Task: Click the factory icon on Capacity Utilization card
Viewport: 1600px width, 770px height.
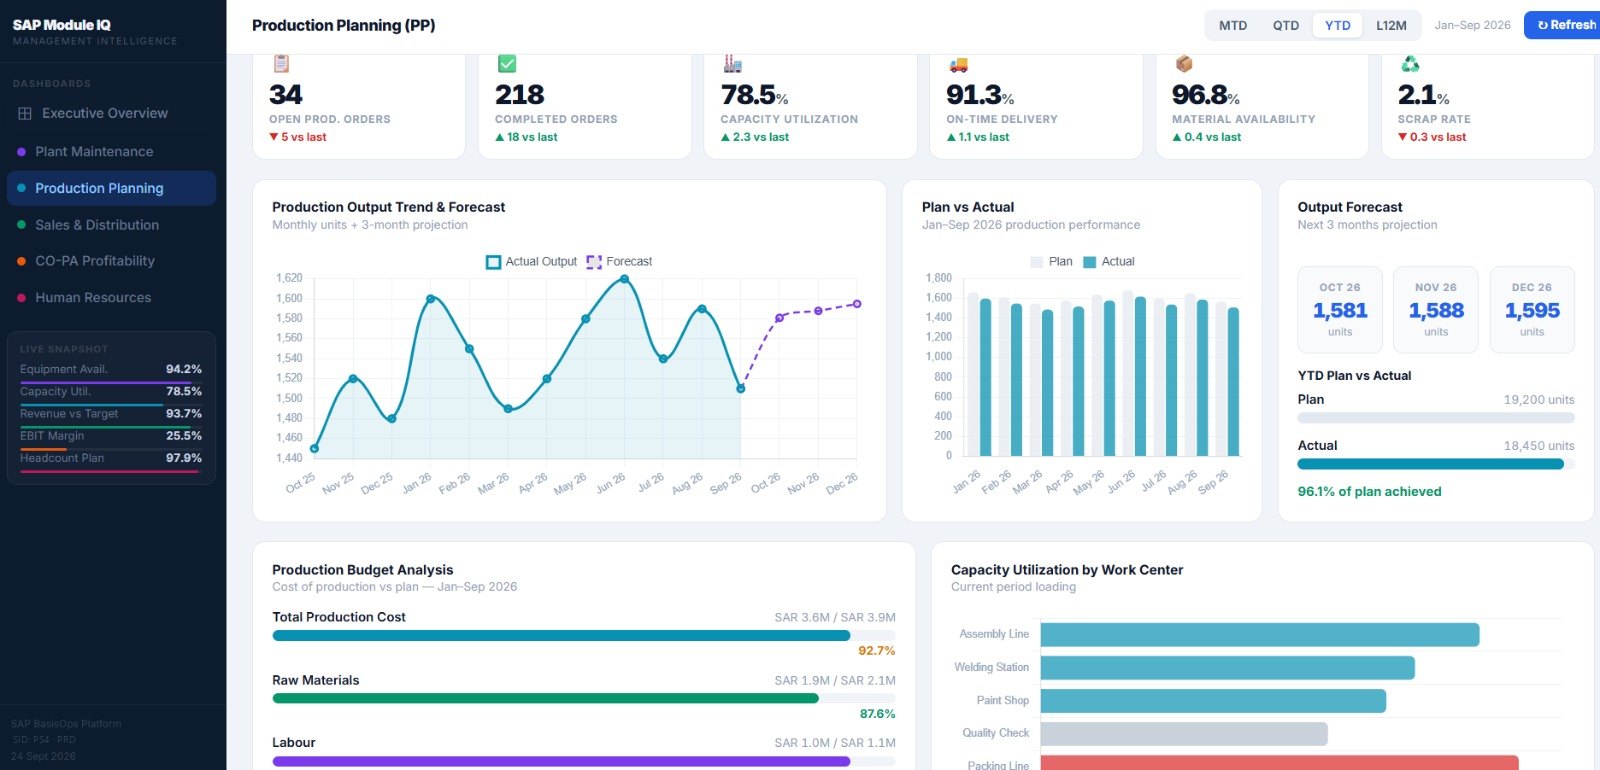Action: [733, 64]
